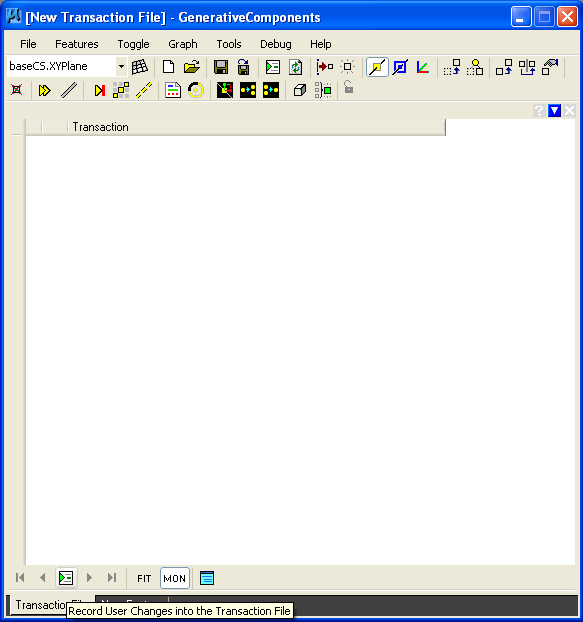
Task: Click the grid plane icon beside baseCS.XYPlane
Action: pos(140,67)
